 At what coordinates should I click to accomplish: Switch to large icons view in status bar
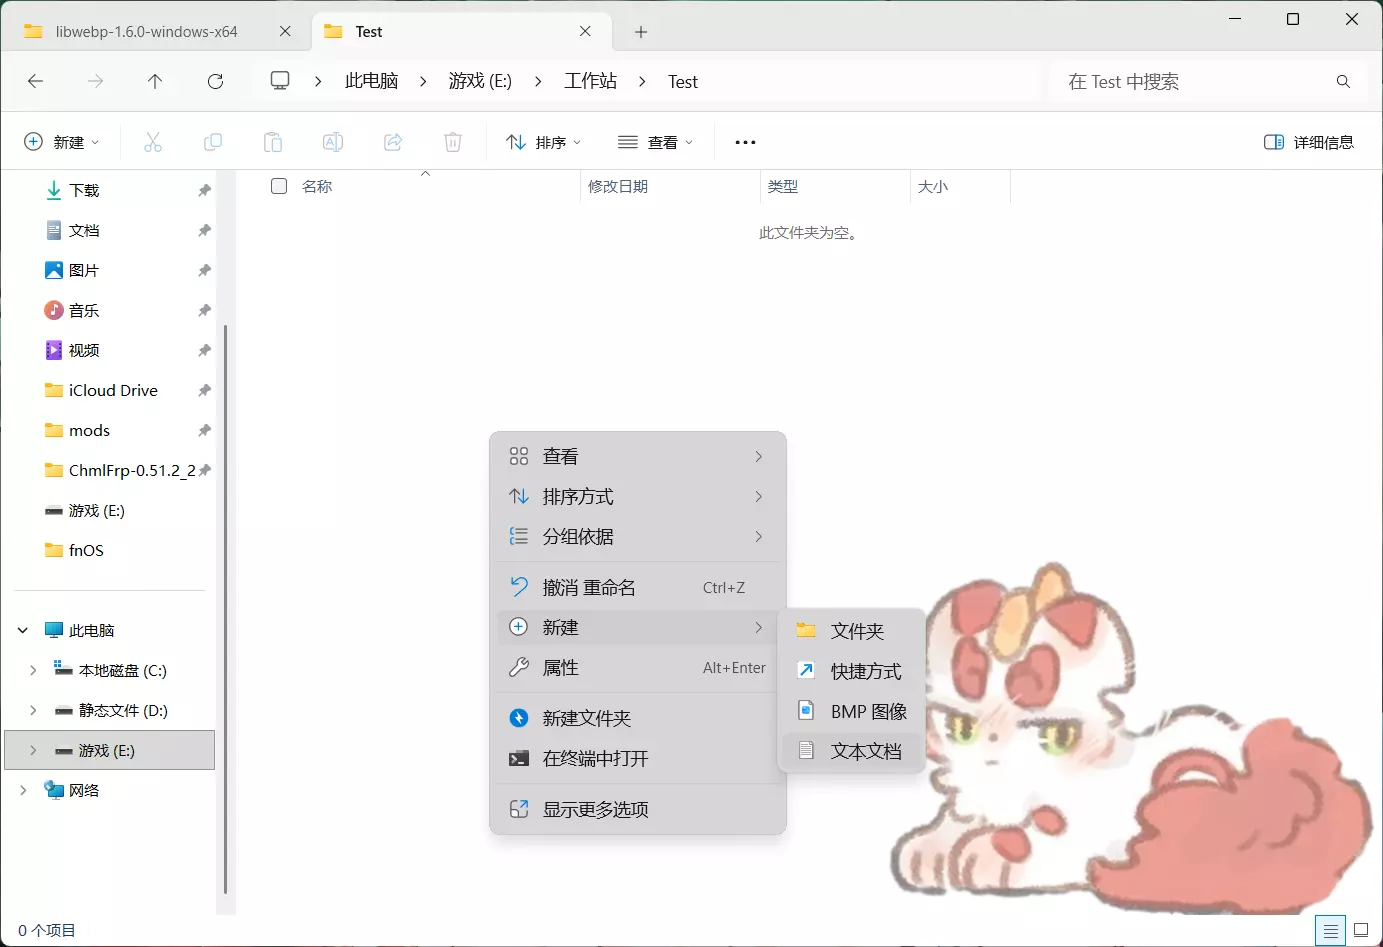pos(1360,931)
